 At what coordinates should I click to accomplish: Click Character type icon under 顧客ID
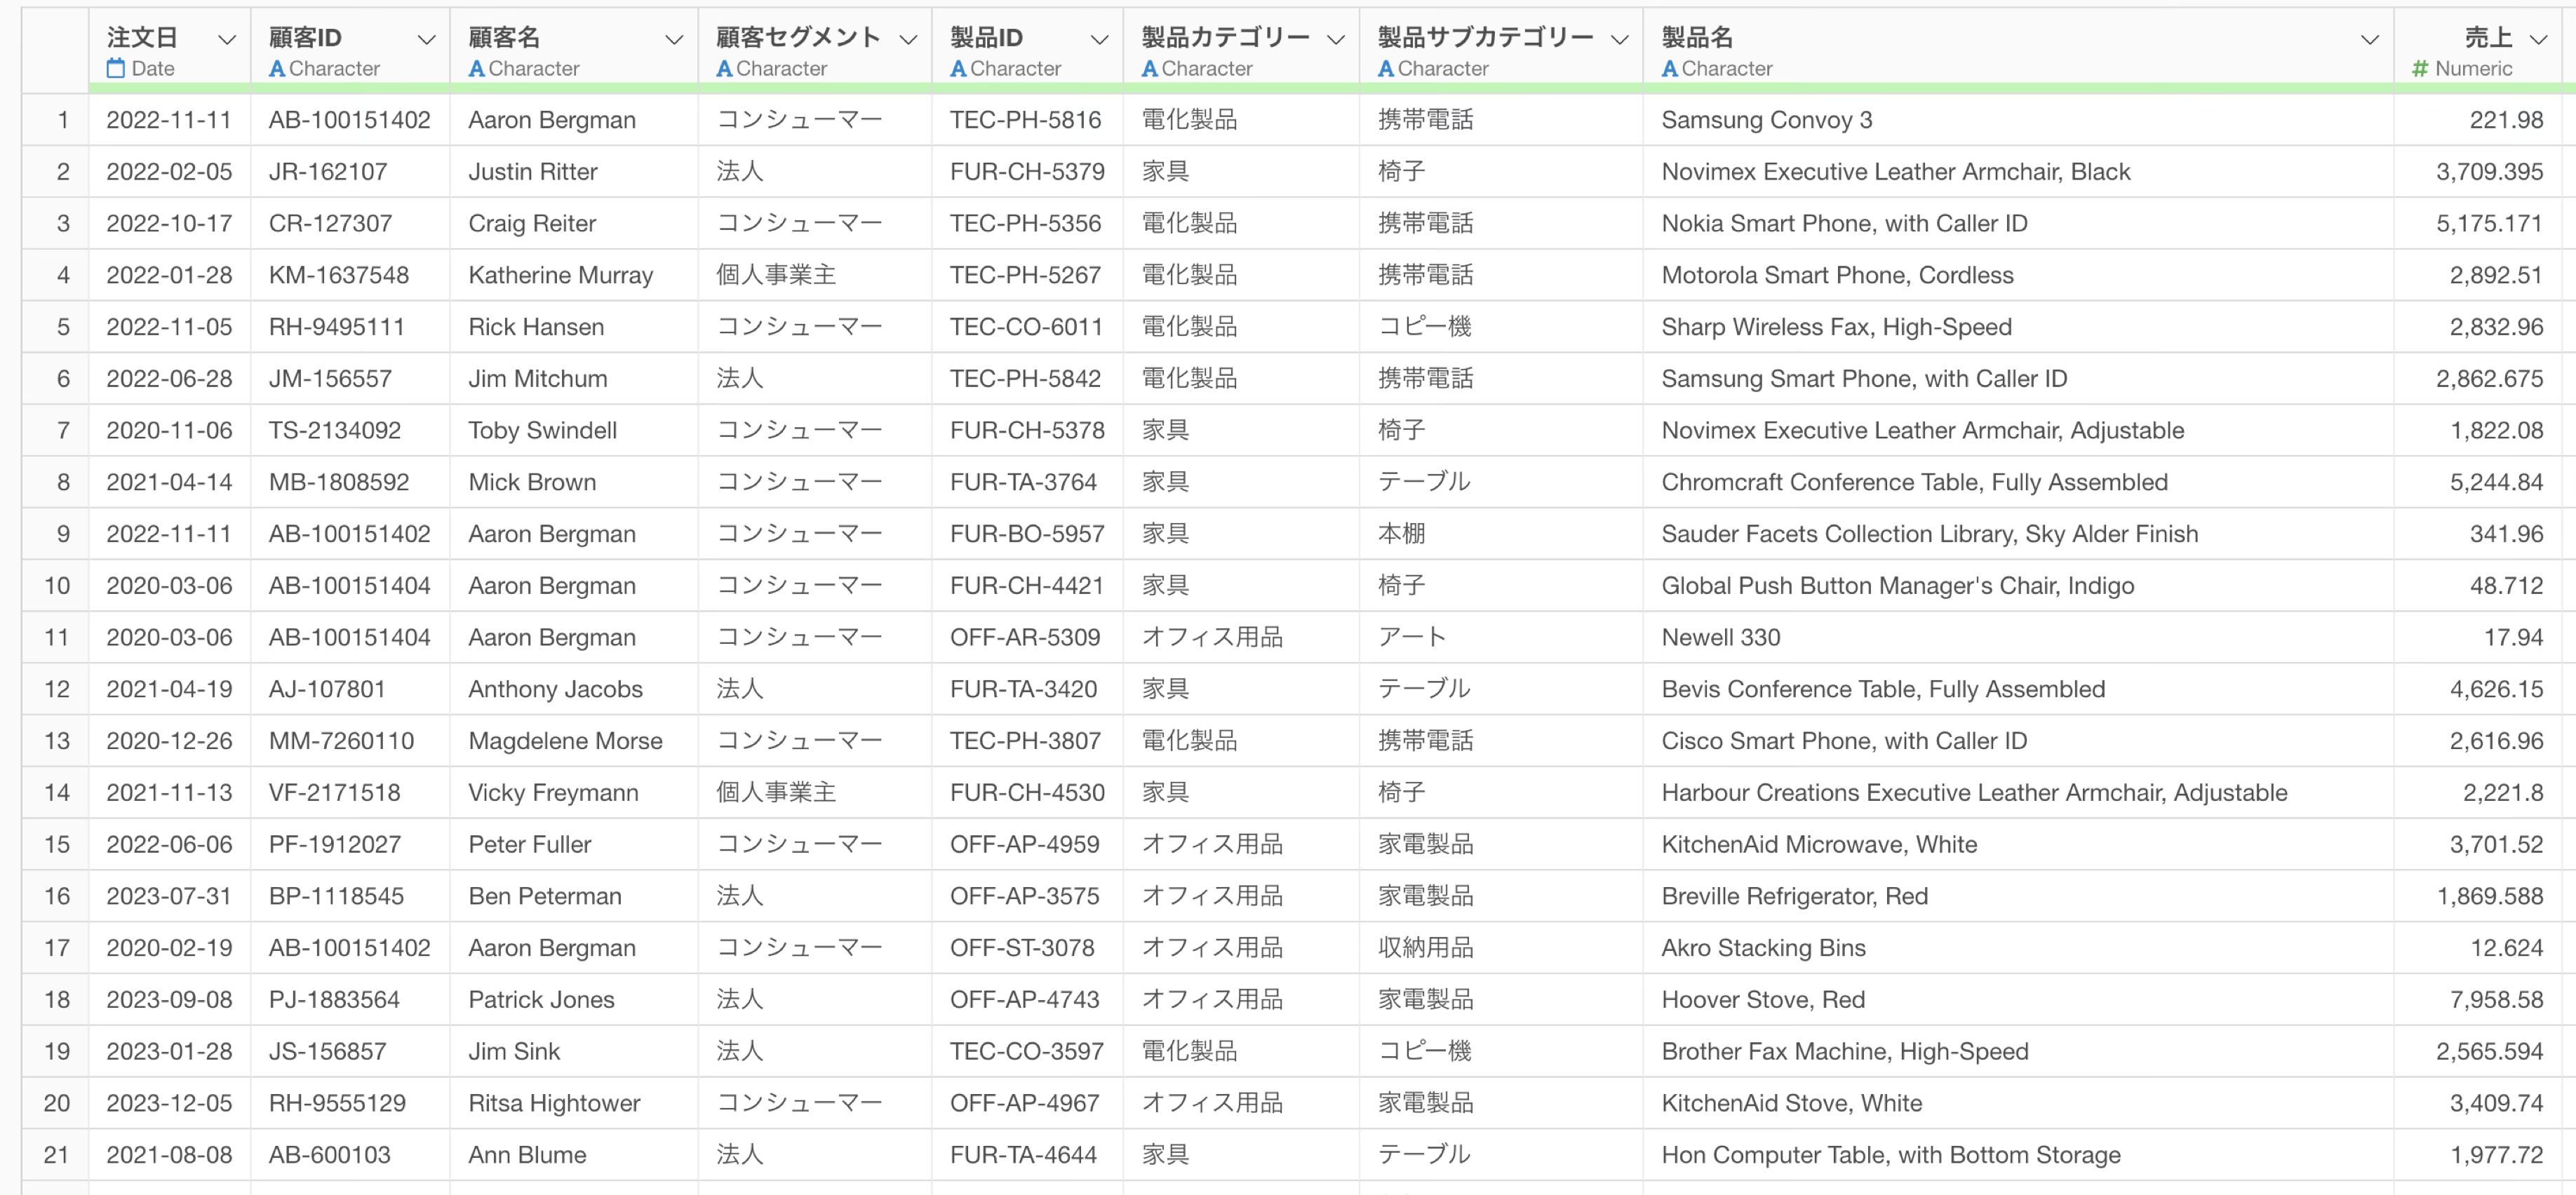[x=277, y=69]
